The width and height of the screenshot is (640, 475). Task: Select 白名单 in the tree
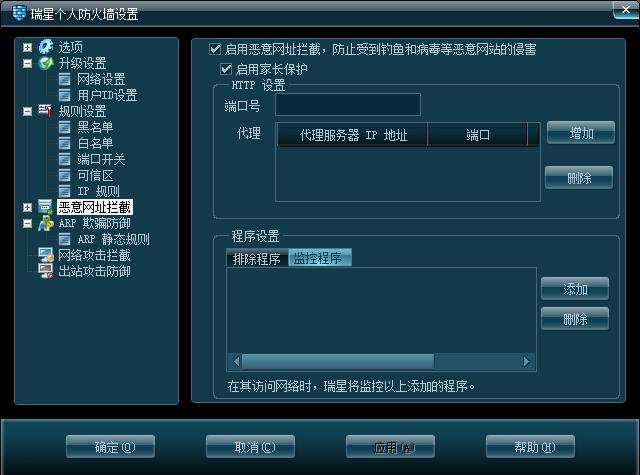click(96, 143)
